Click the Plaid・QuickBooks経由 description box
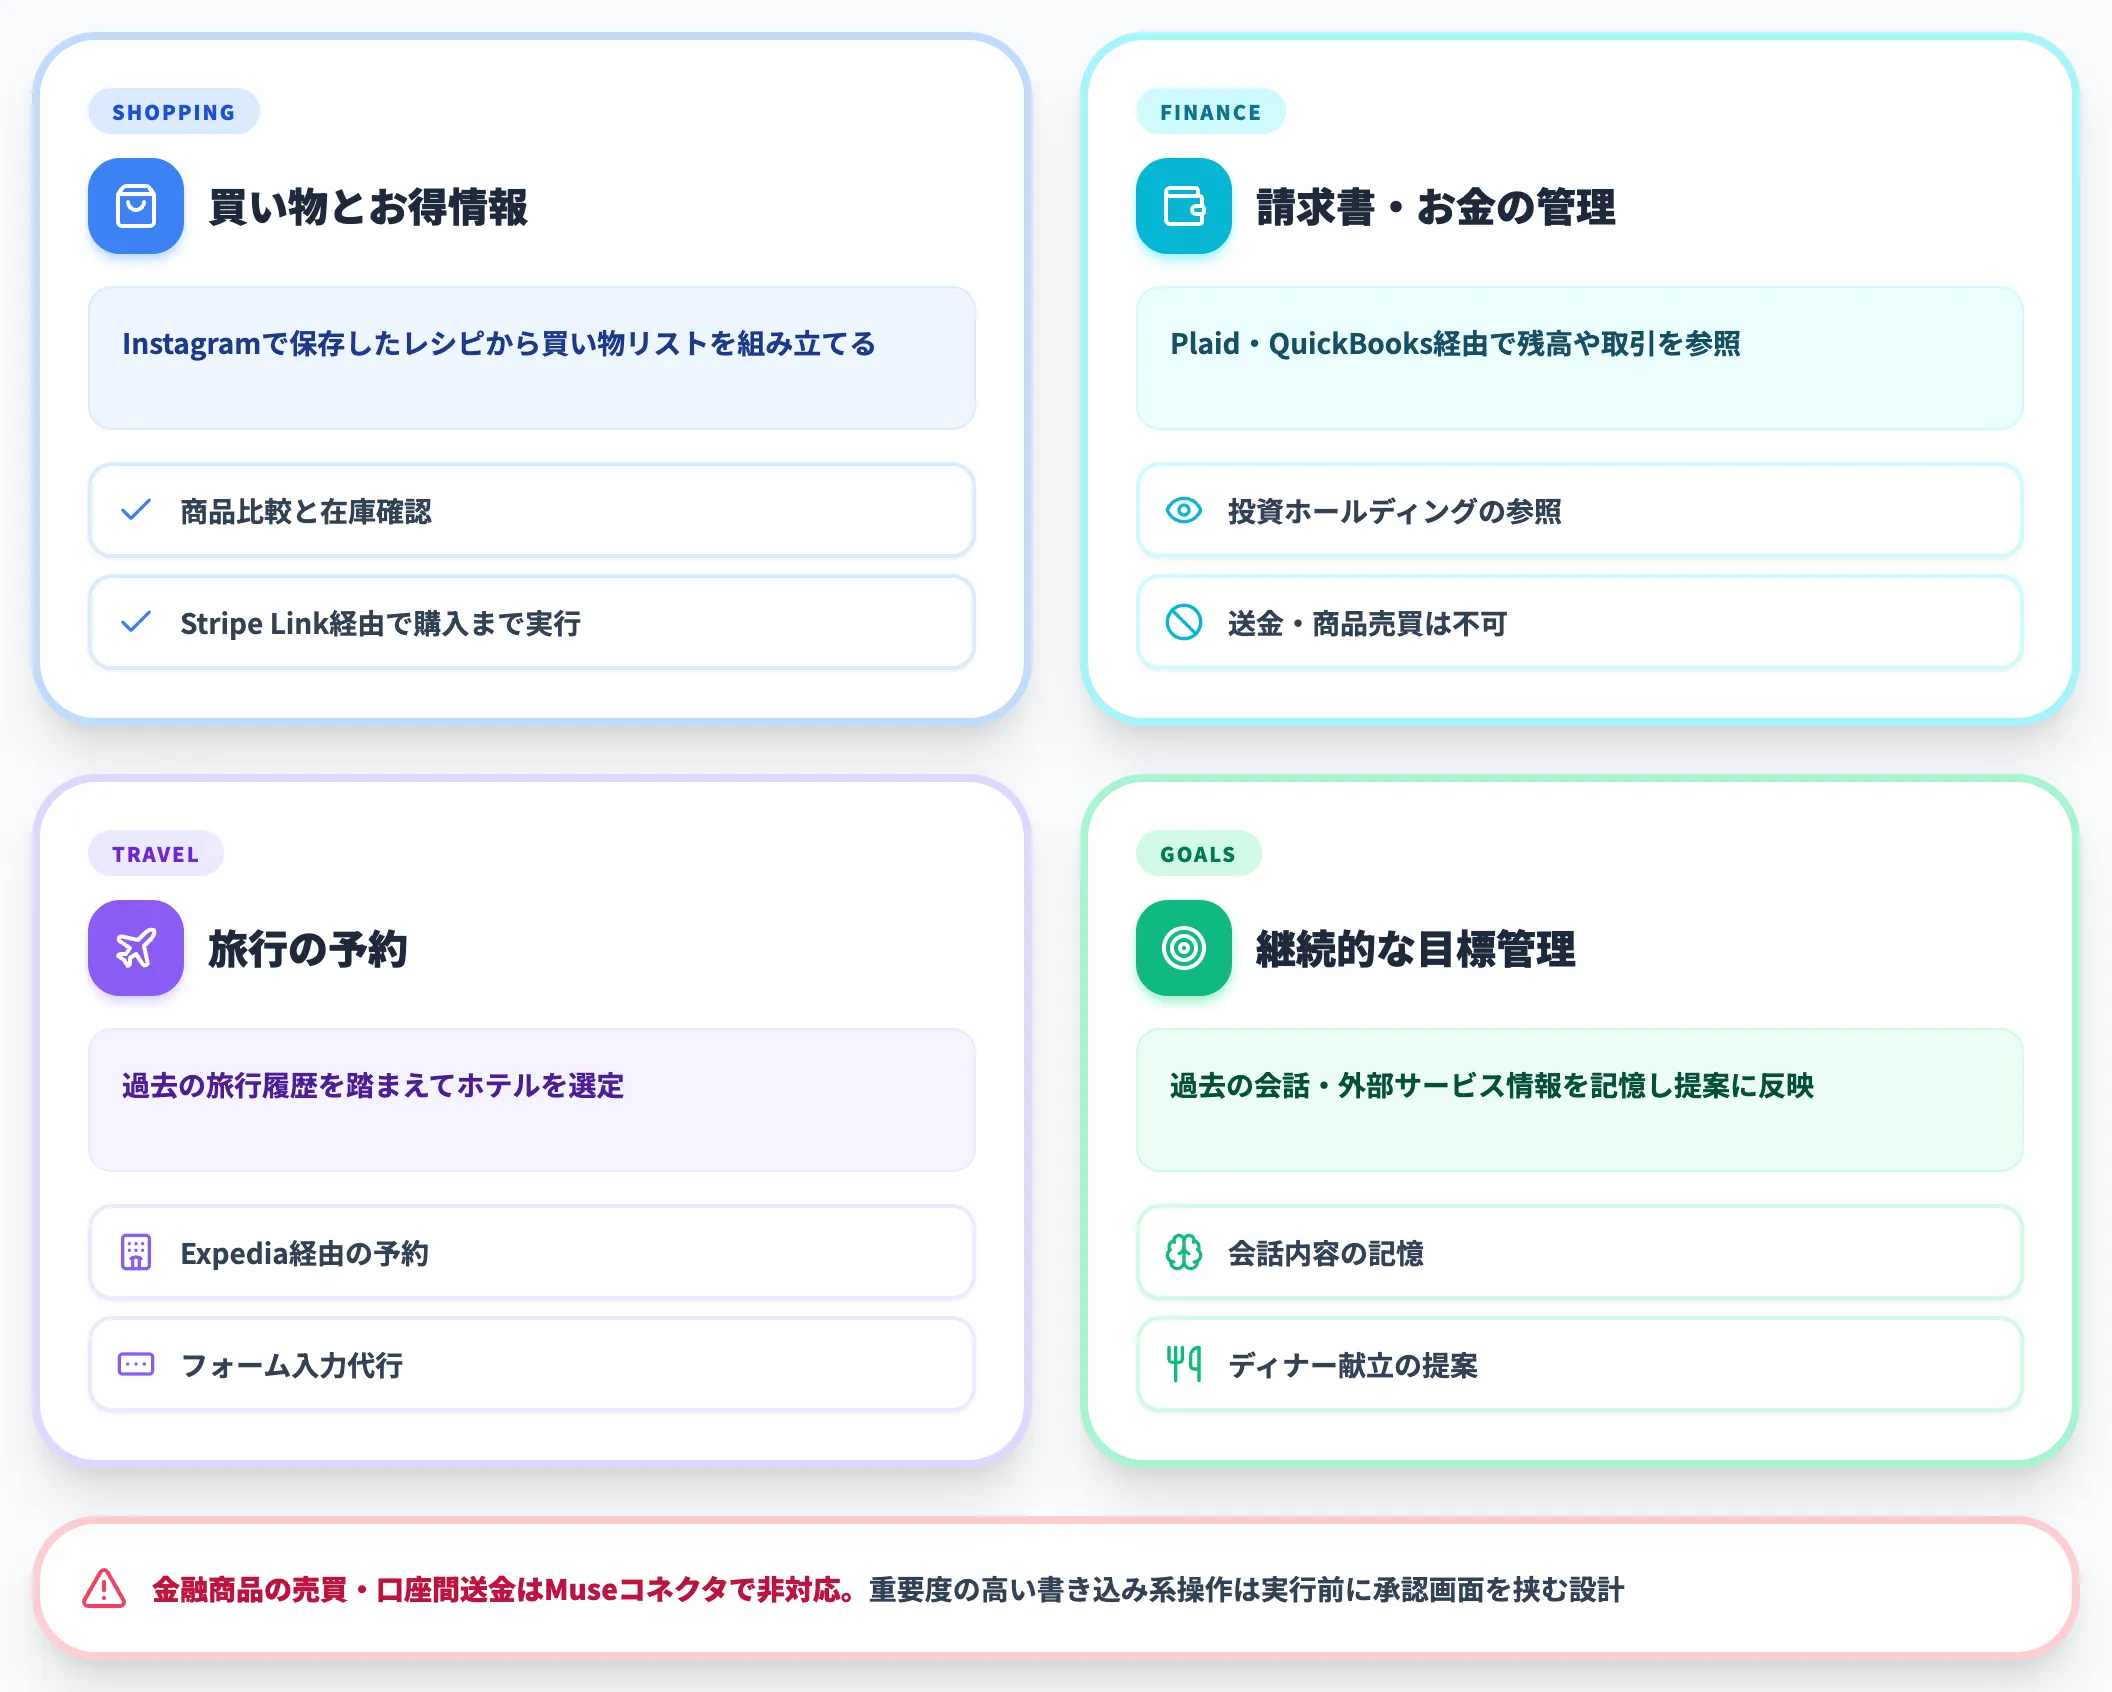Viewport: 2112px width, 1692px height. (x=1580, y=358)
